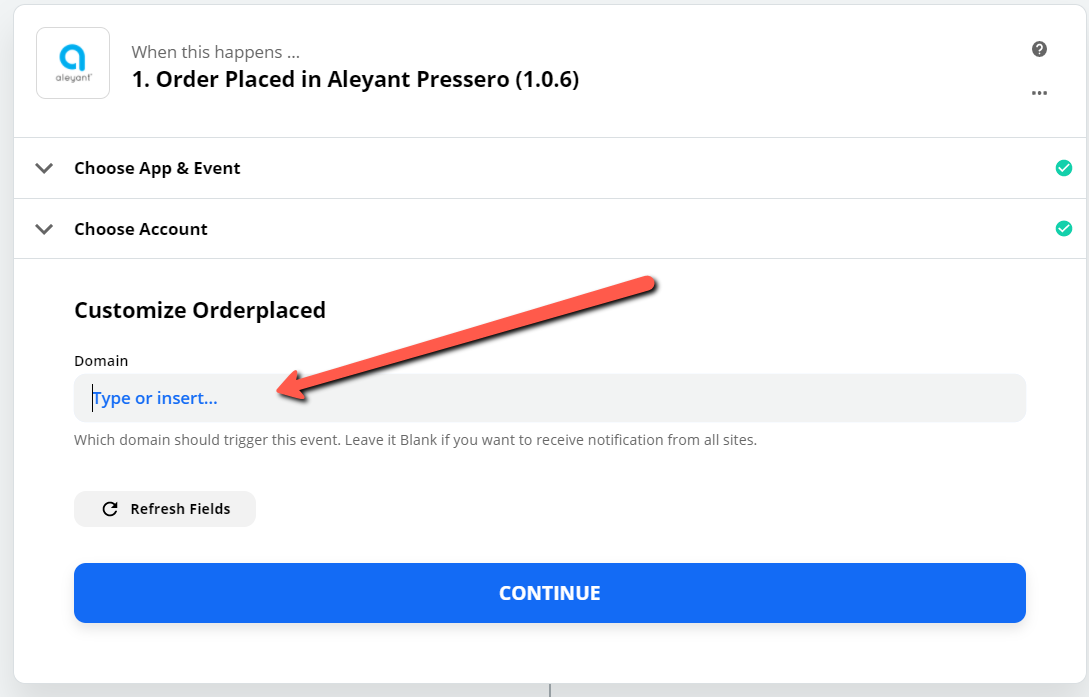Screen dimensions: 1089x697
Task: Click the domain help description text
Action: pyautogui.click(x=415, y=440)
